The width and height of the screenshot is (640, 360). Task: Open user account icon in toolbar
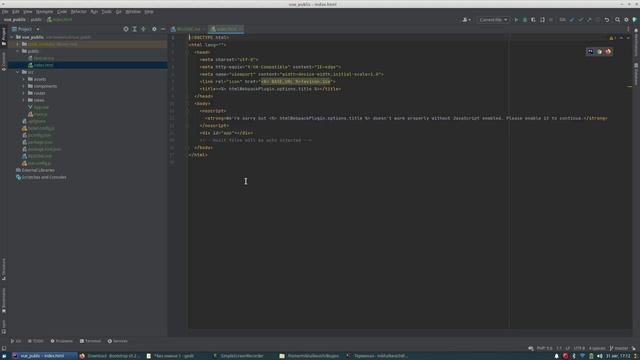coord(466,20)
